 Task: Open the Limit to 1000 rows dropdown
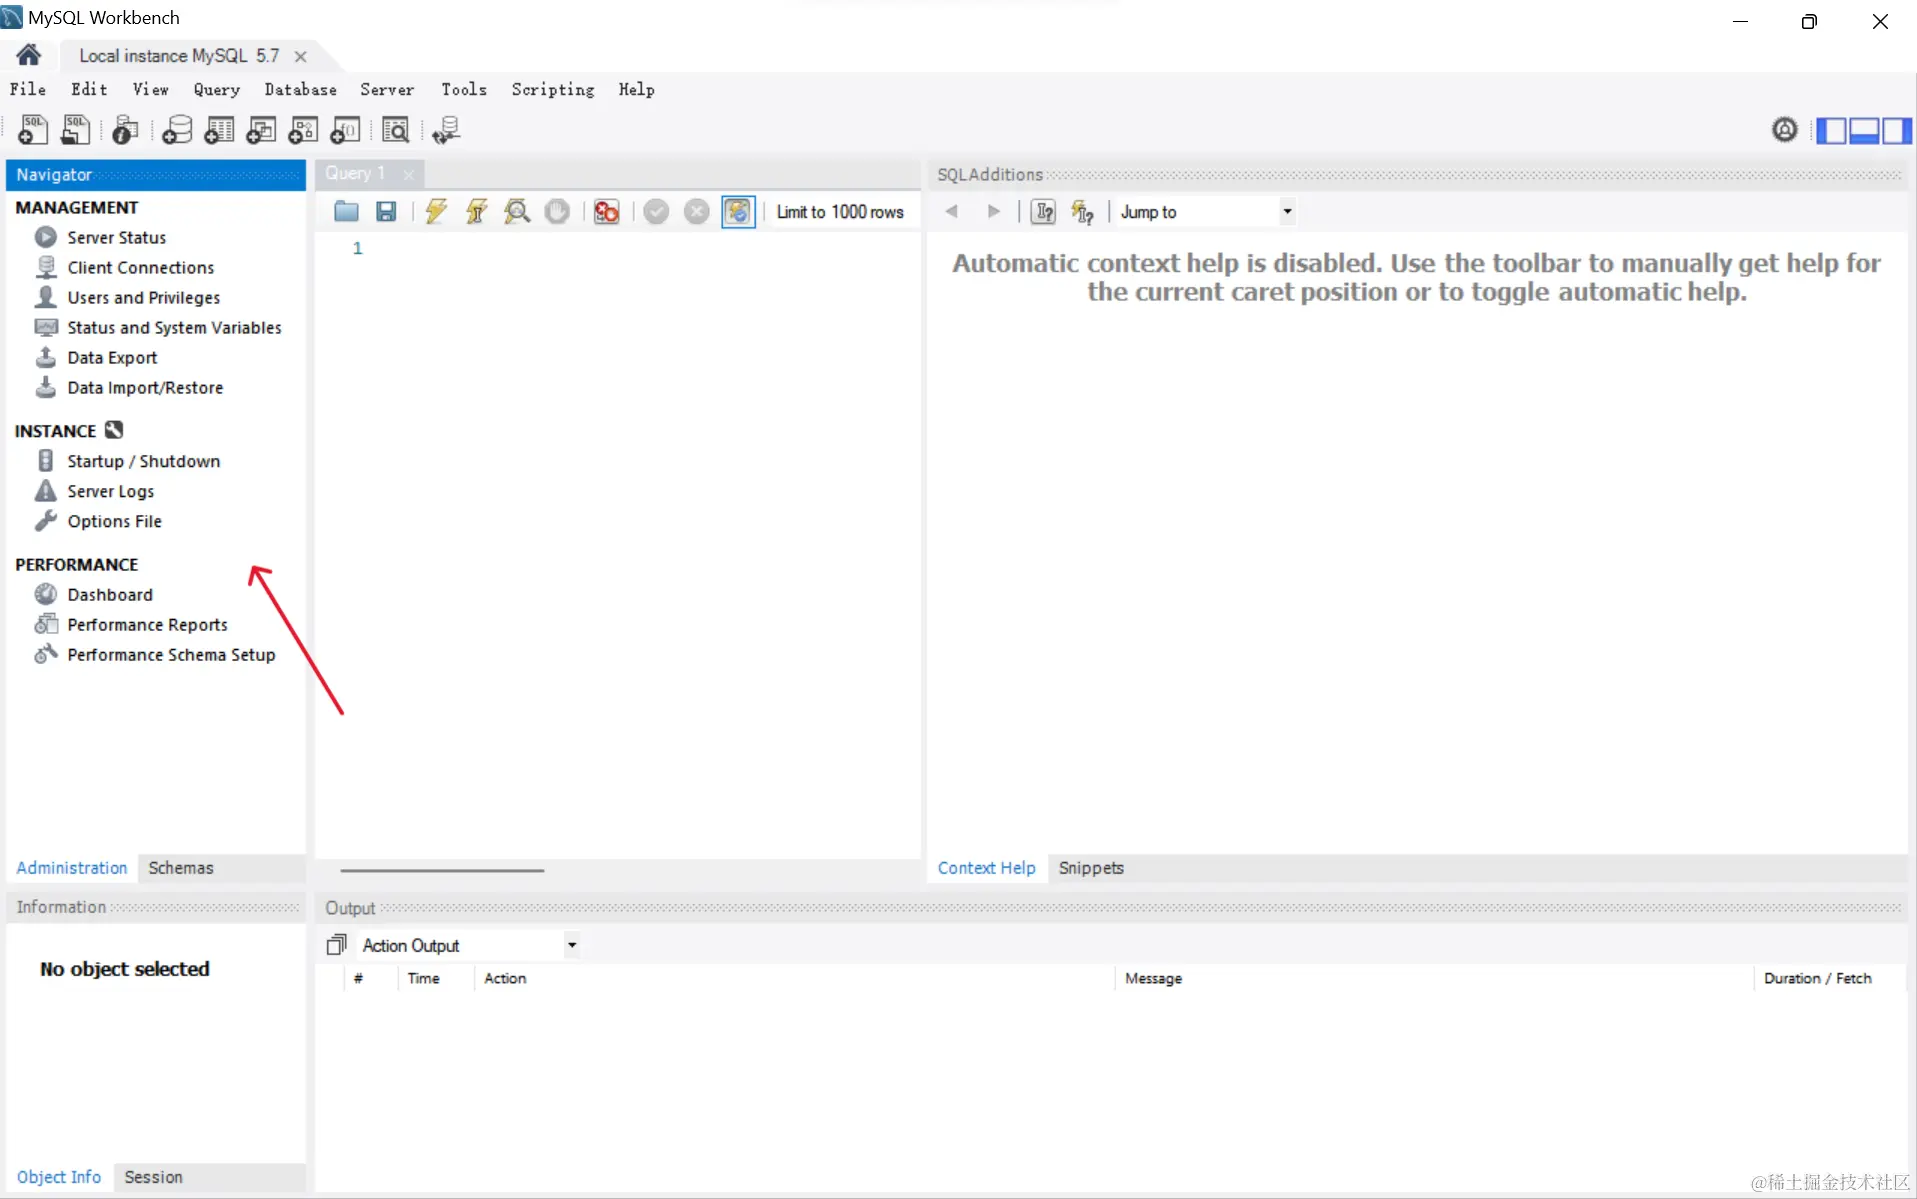(841, 212)
